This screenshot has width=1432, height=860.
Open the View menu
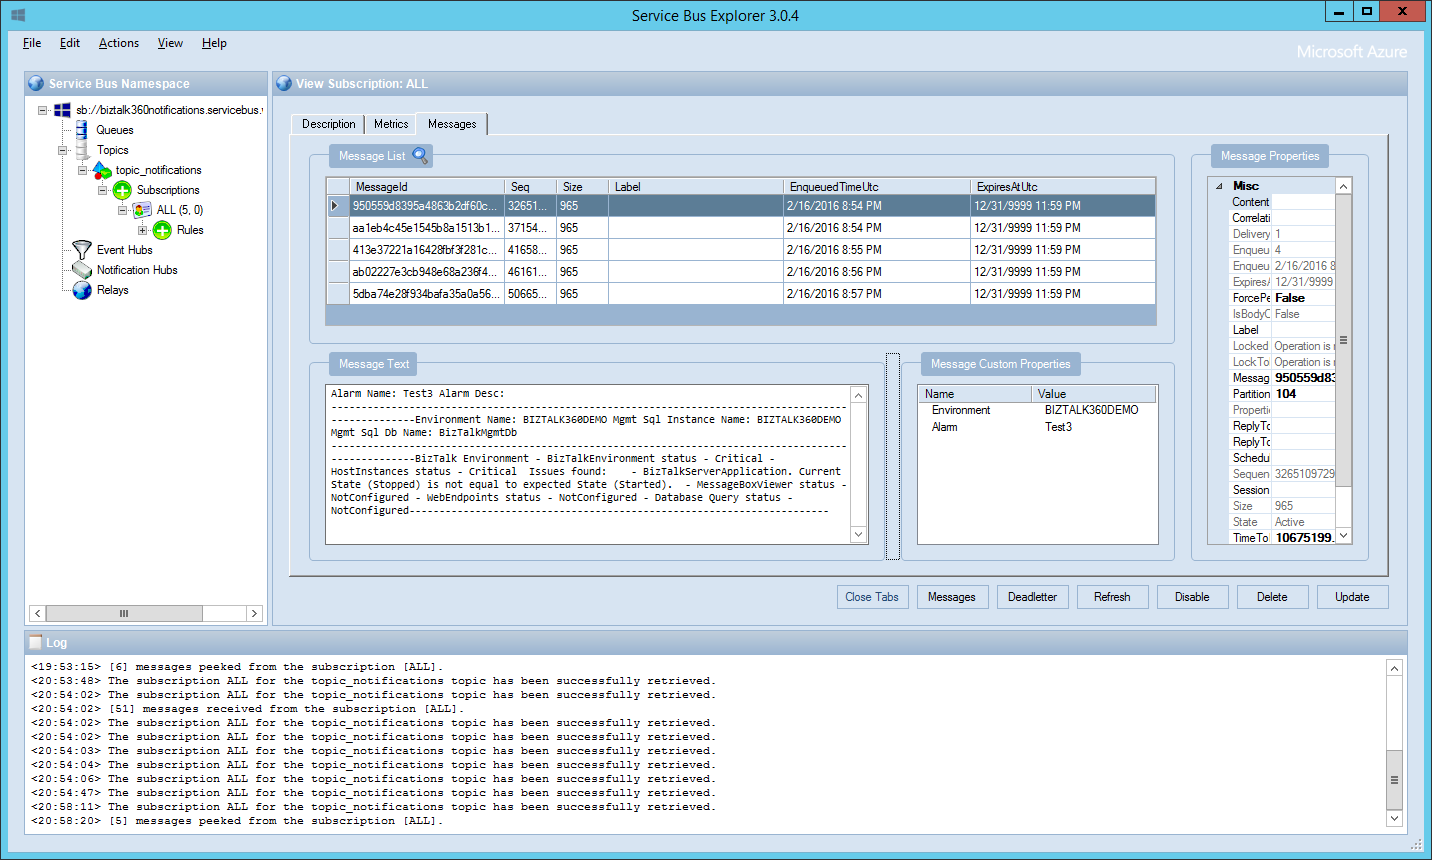tap(170, 43)
